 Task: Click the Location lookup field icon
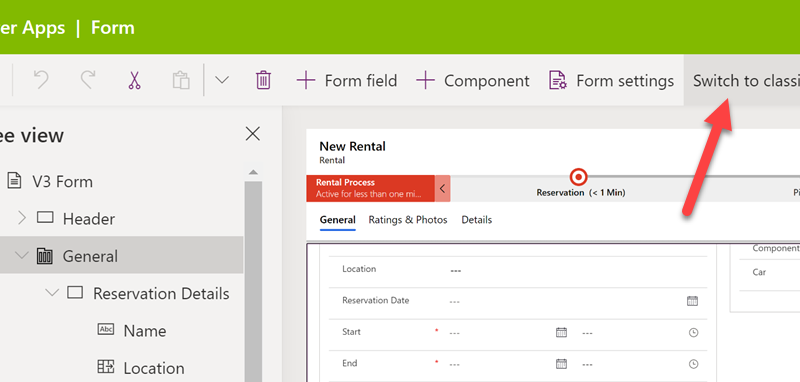click(106, 366)
